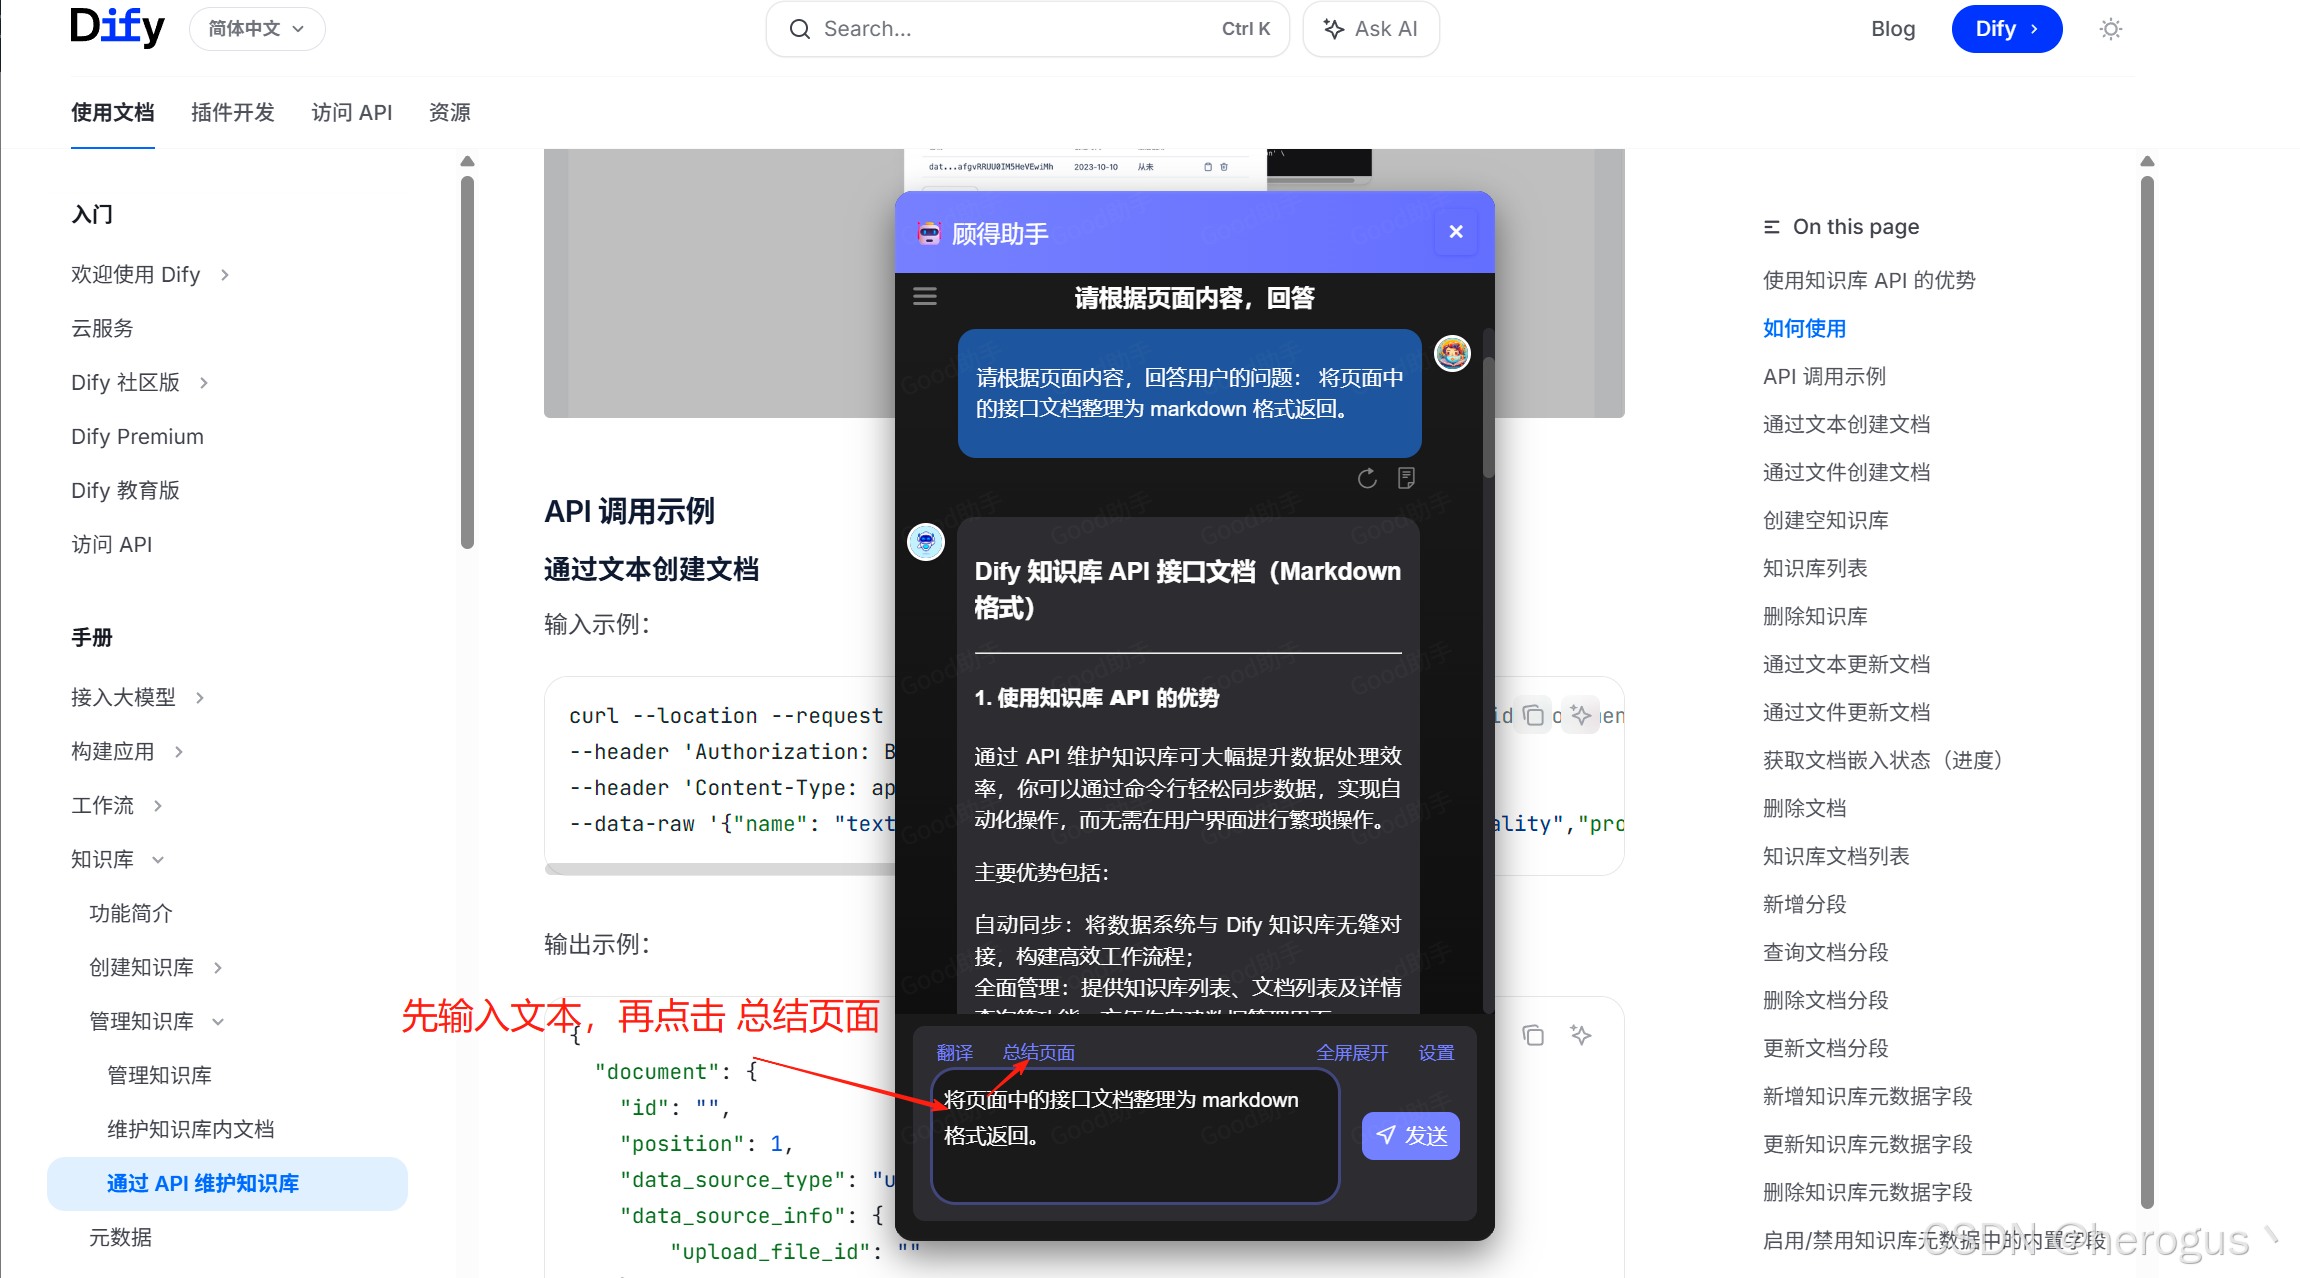Open Dify 教育版 in sidebar
The image size is (2300, 1278).
[125, 490]
